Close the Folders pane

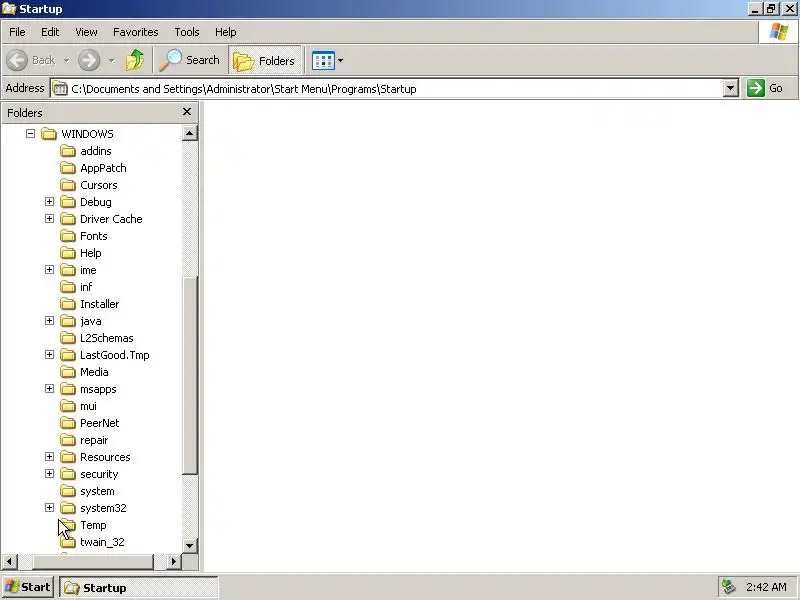click(187, 112)
